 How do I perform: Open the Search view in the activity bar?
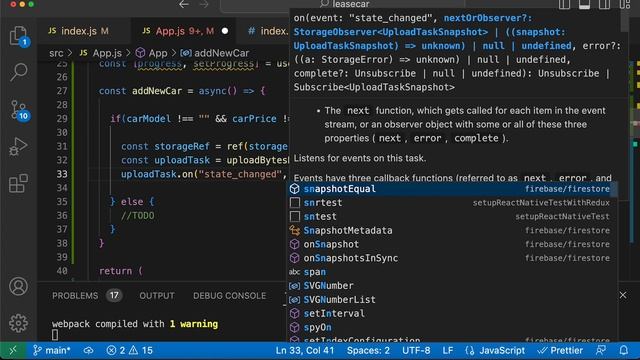coord(18,72)
